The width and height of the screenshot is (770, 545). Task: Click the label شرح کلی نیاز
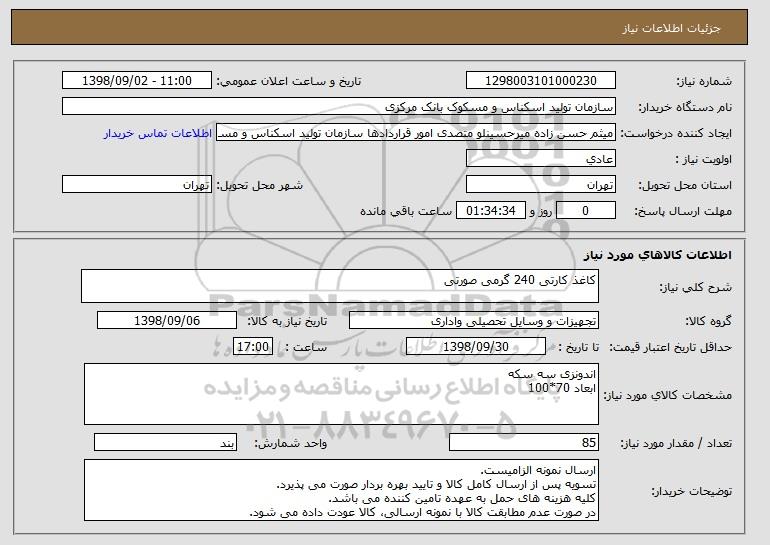[x=695, y=287]
